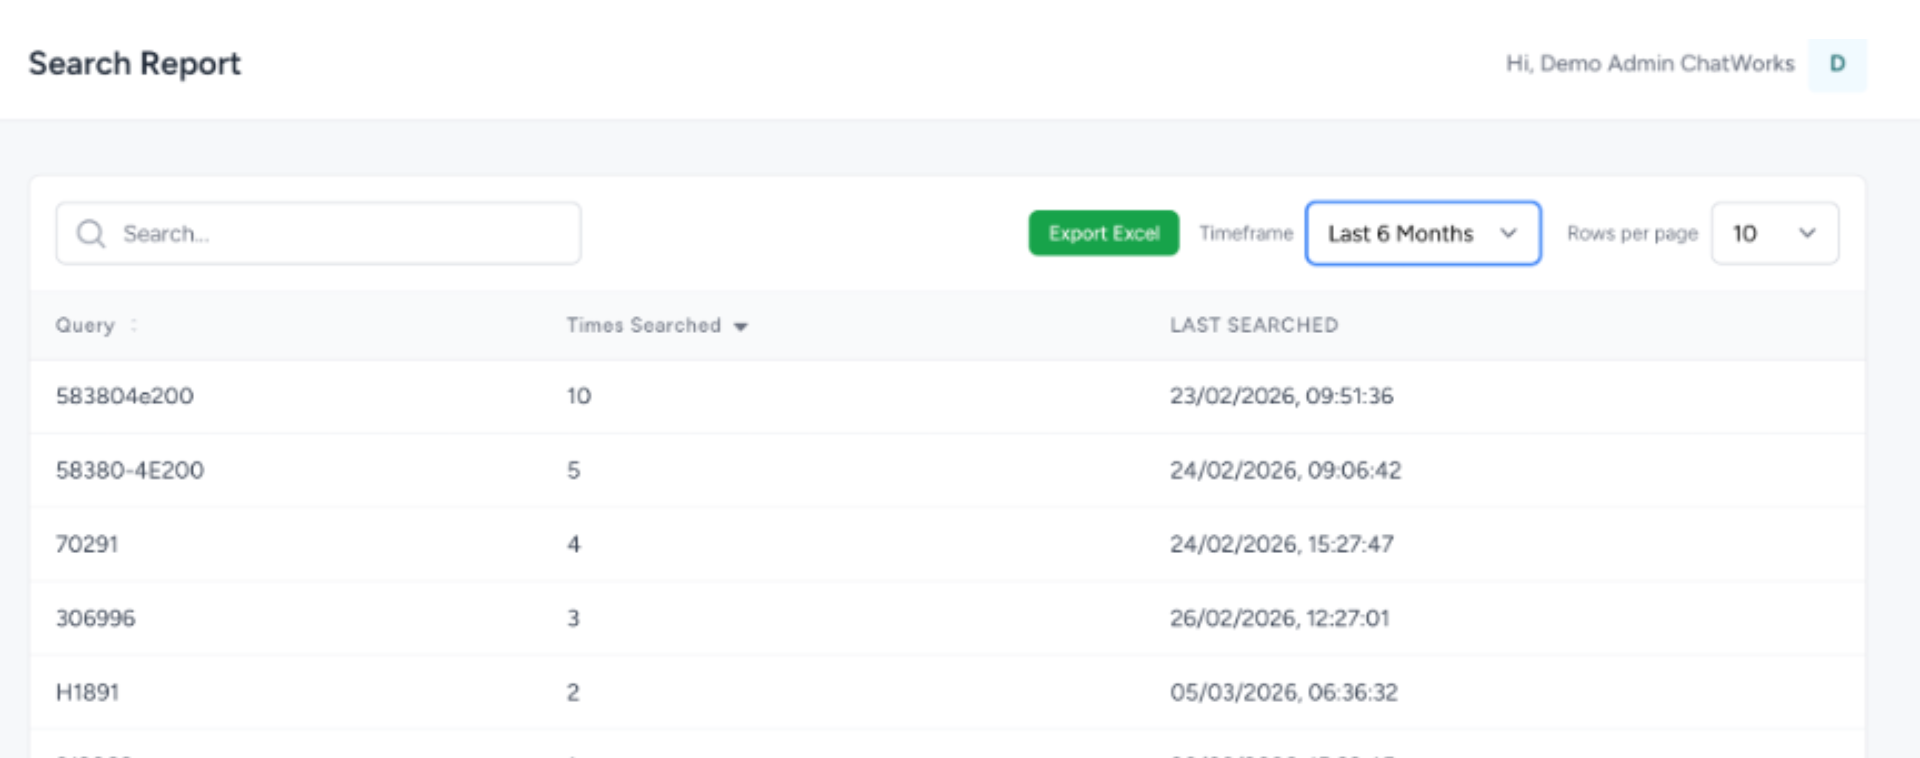1920x758 pixels.
Task: Select query 58380-4E200
Action: coord(130,470)
